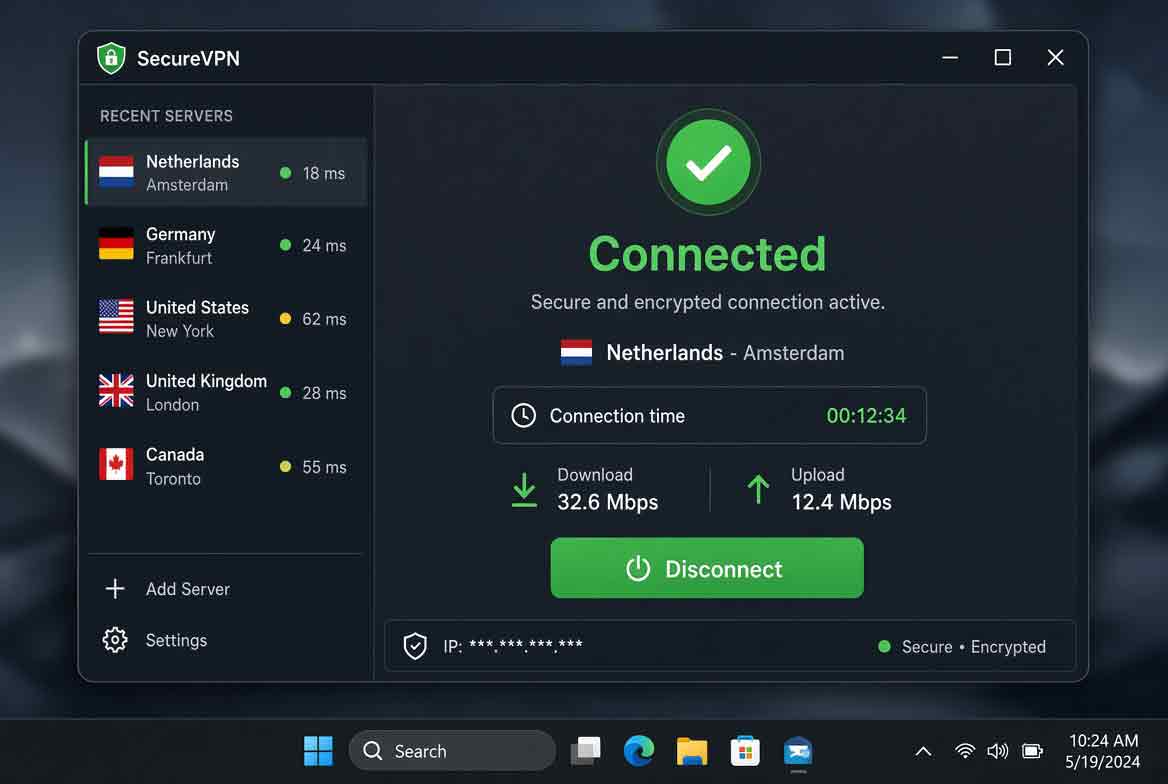Open Add Server
The image size is (1168, 784).
(168, 589)
